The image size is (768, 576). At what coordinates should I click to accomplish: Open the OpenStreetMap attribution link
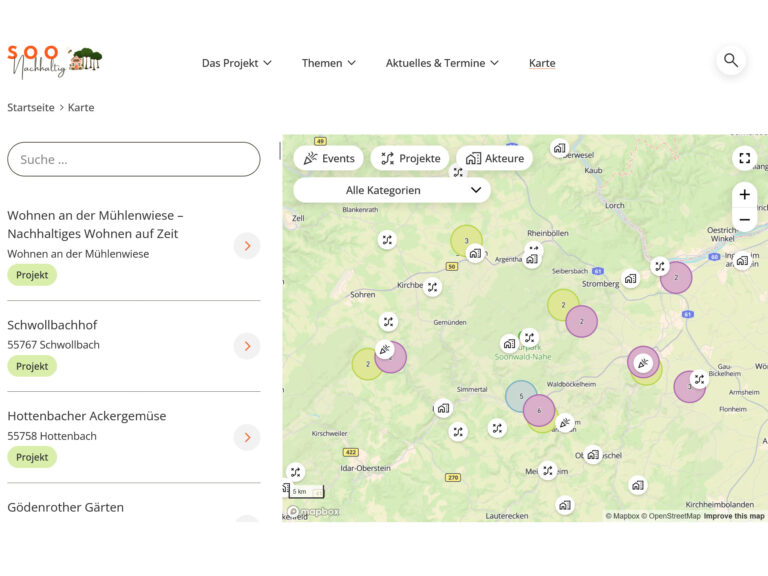[x=671, y=516]
